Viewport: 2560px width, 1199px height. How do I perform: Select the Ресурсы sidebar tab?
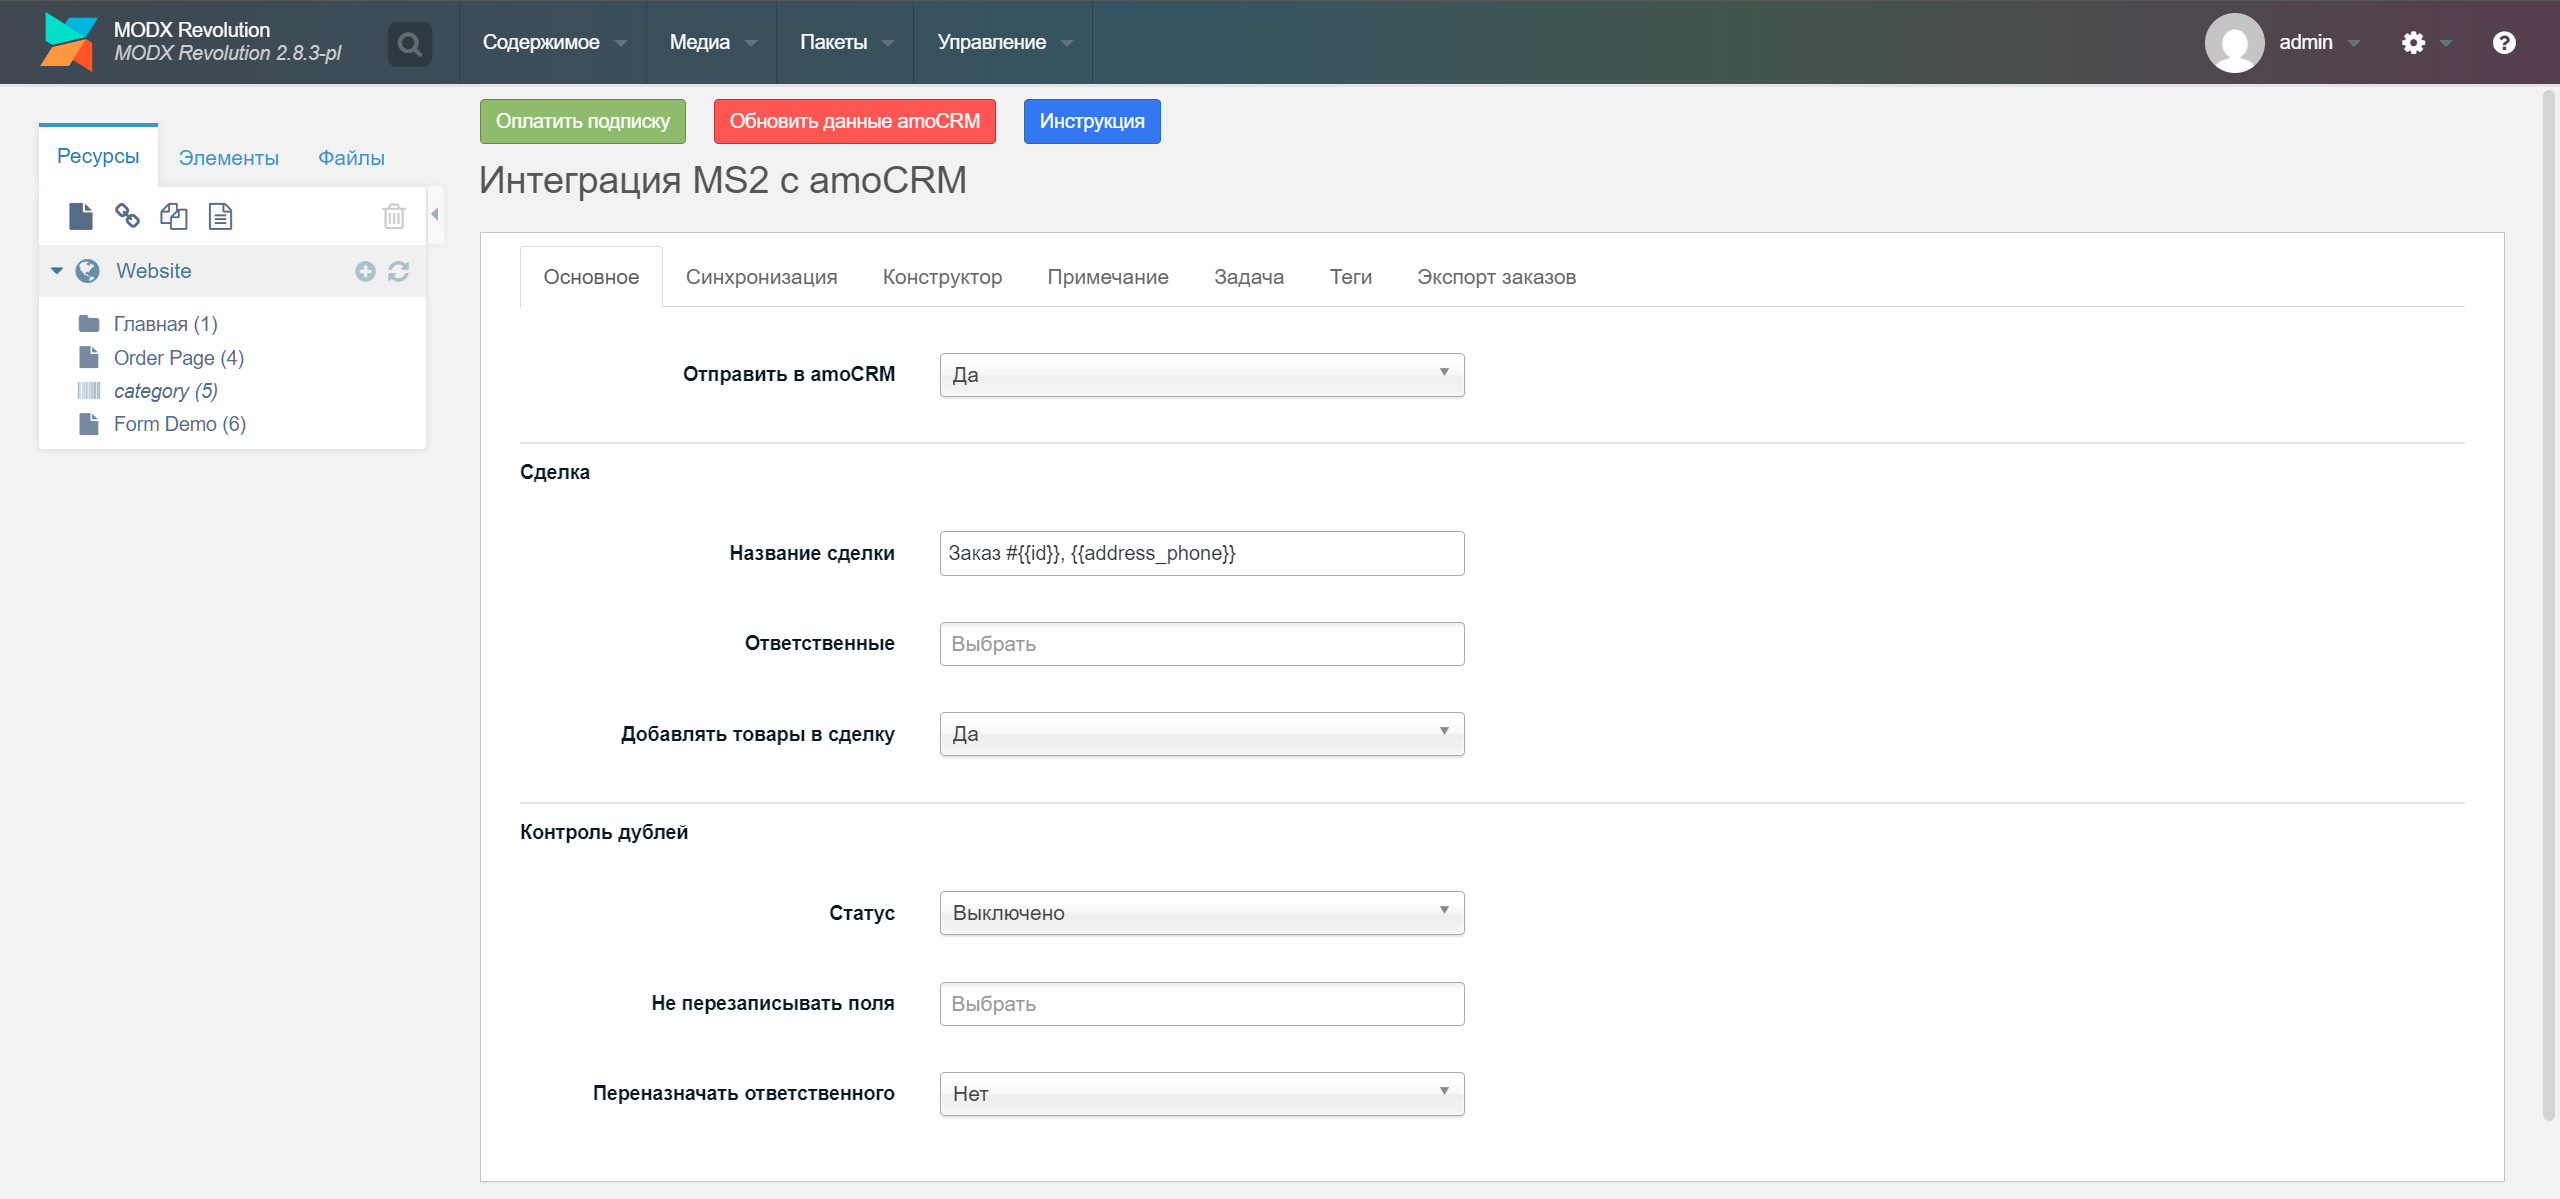pos(98,156)
